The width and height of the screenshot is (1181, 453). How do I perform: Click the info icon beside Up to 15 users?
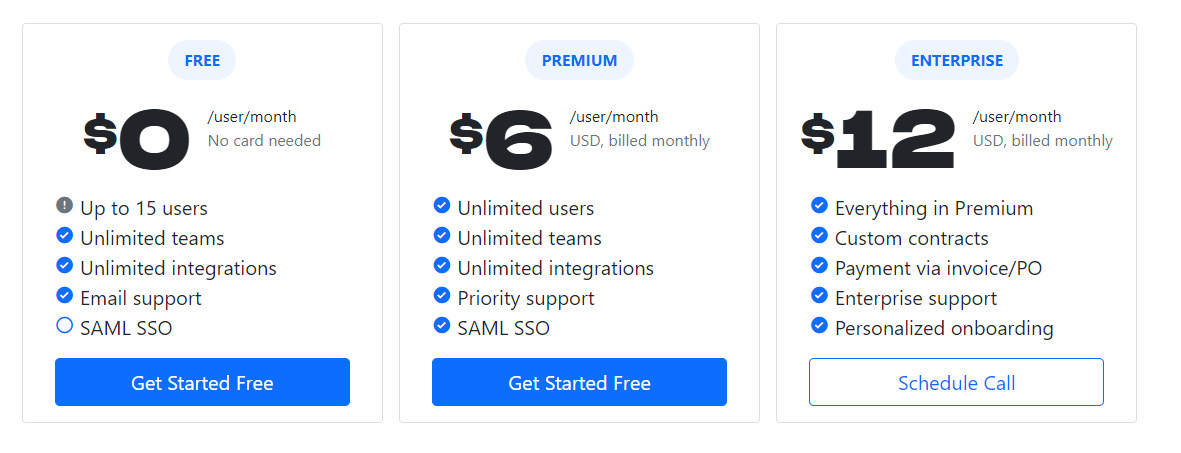(65, 206)
